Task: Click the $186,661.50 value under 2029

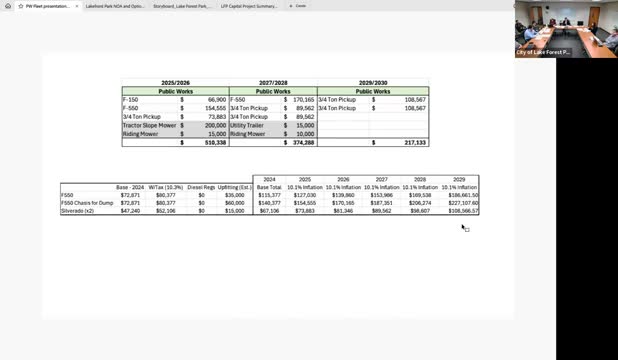Action: click(463, 195)
